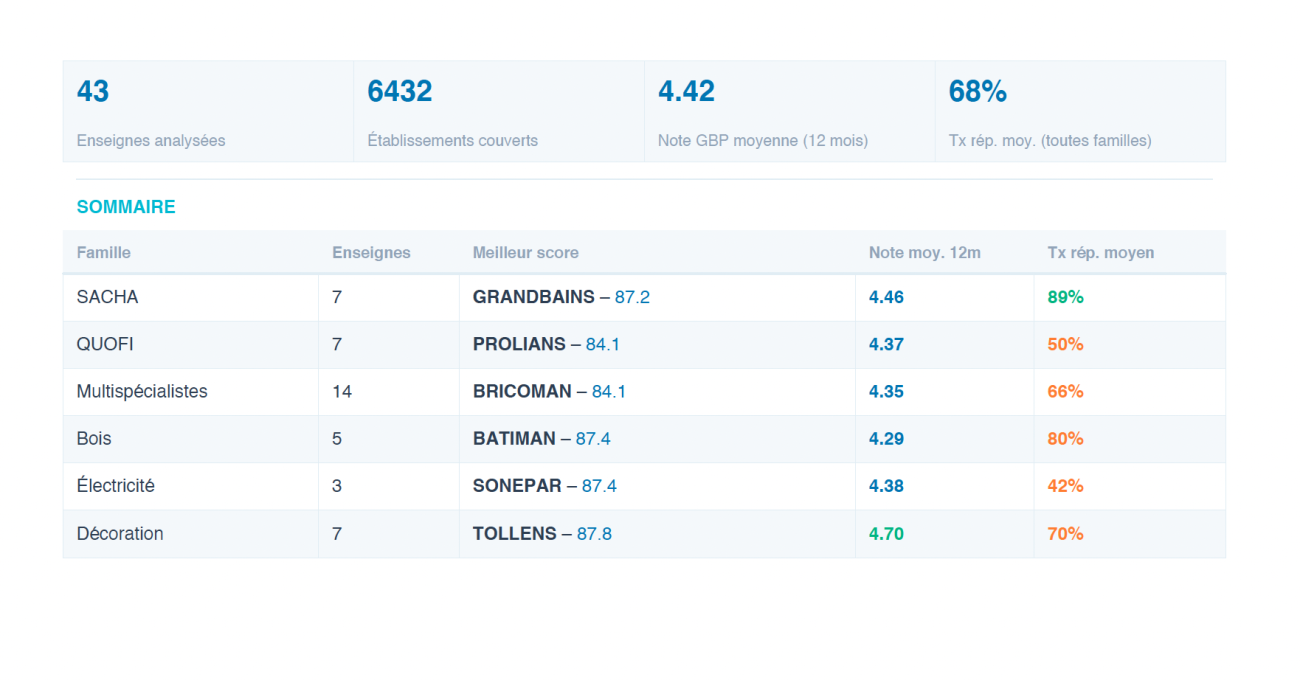Select the 'Enseignes analysées' label

151,141
